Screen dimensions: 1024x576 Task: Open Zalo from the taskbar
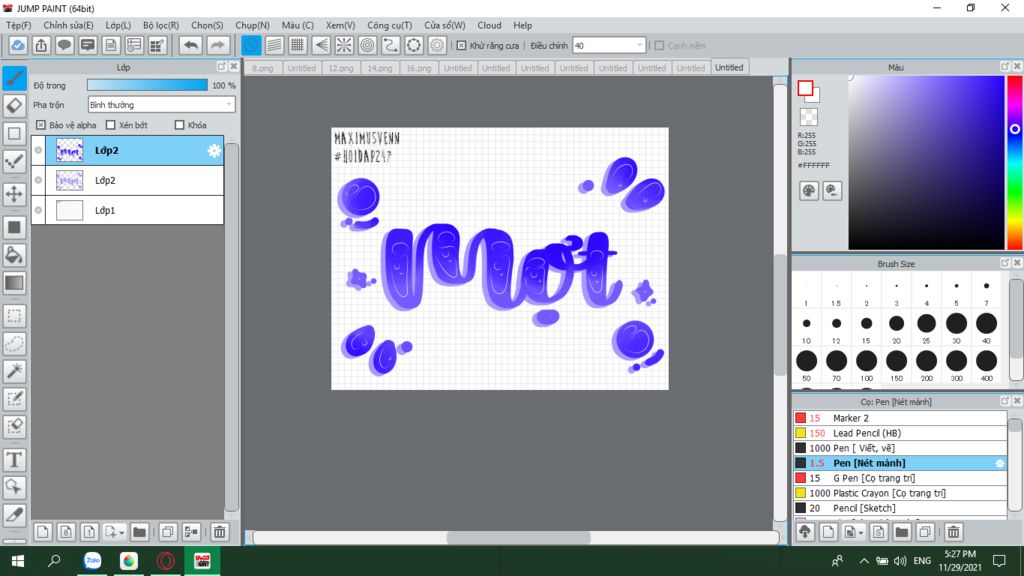92,560
